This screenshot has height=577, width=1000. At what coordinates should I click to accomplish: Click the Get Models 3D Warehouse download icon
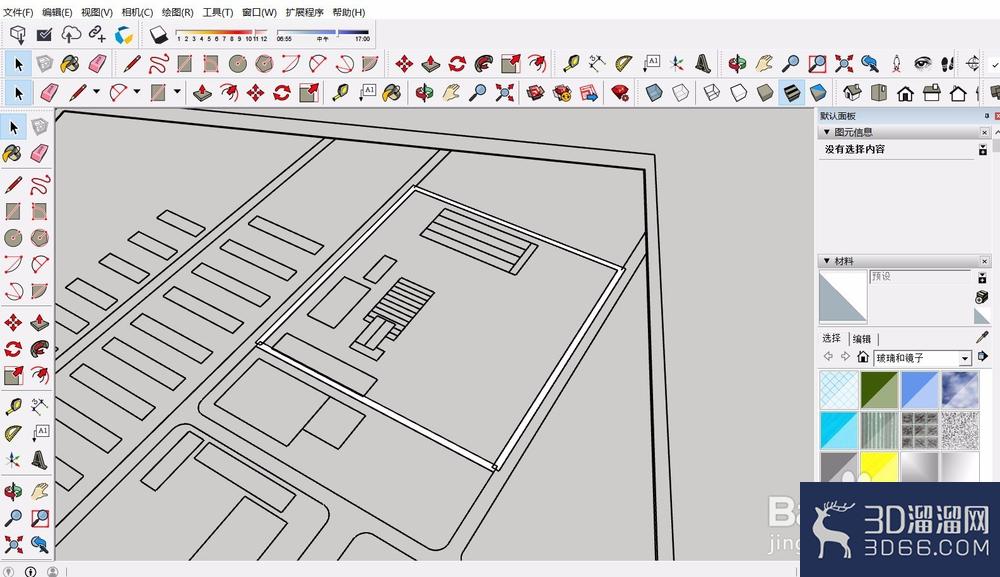(x=18, y=34)
